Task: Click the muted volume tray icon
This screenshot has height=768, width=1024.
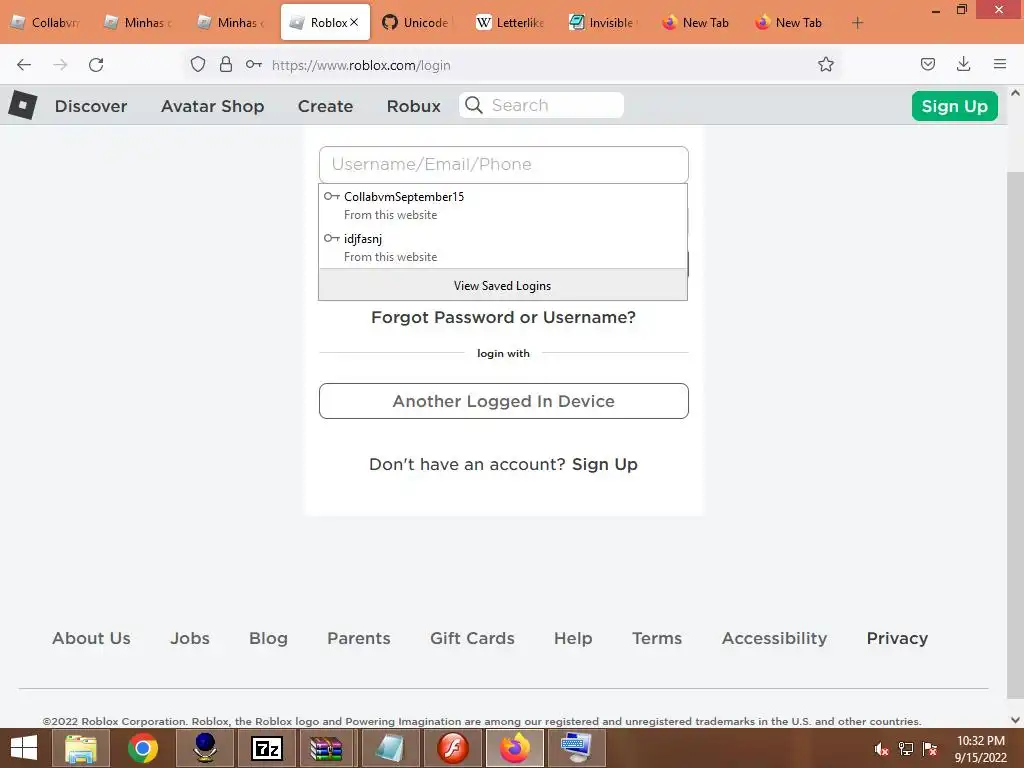Action: click(881, 749)
